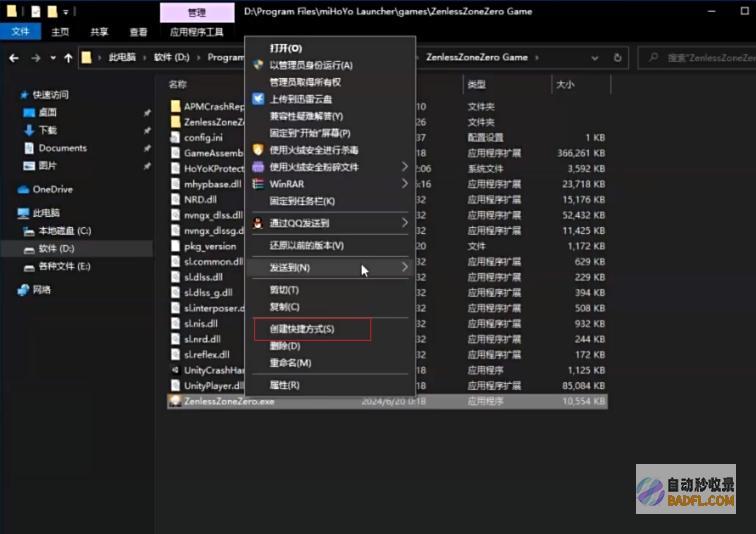Click the Huorong antivirus shield icon
The width and height of the screenshot is (756, 534).
[x=258, y=149]
